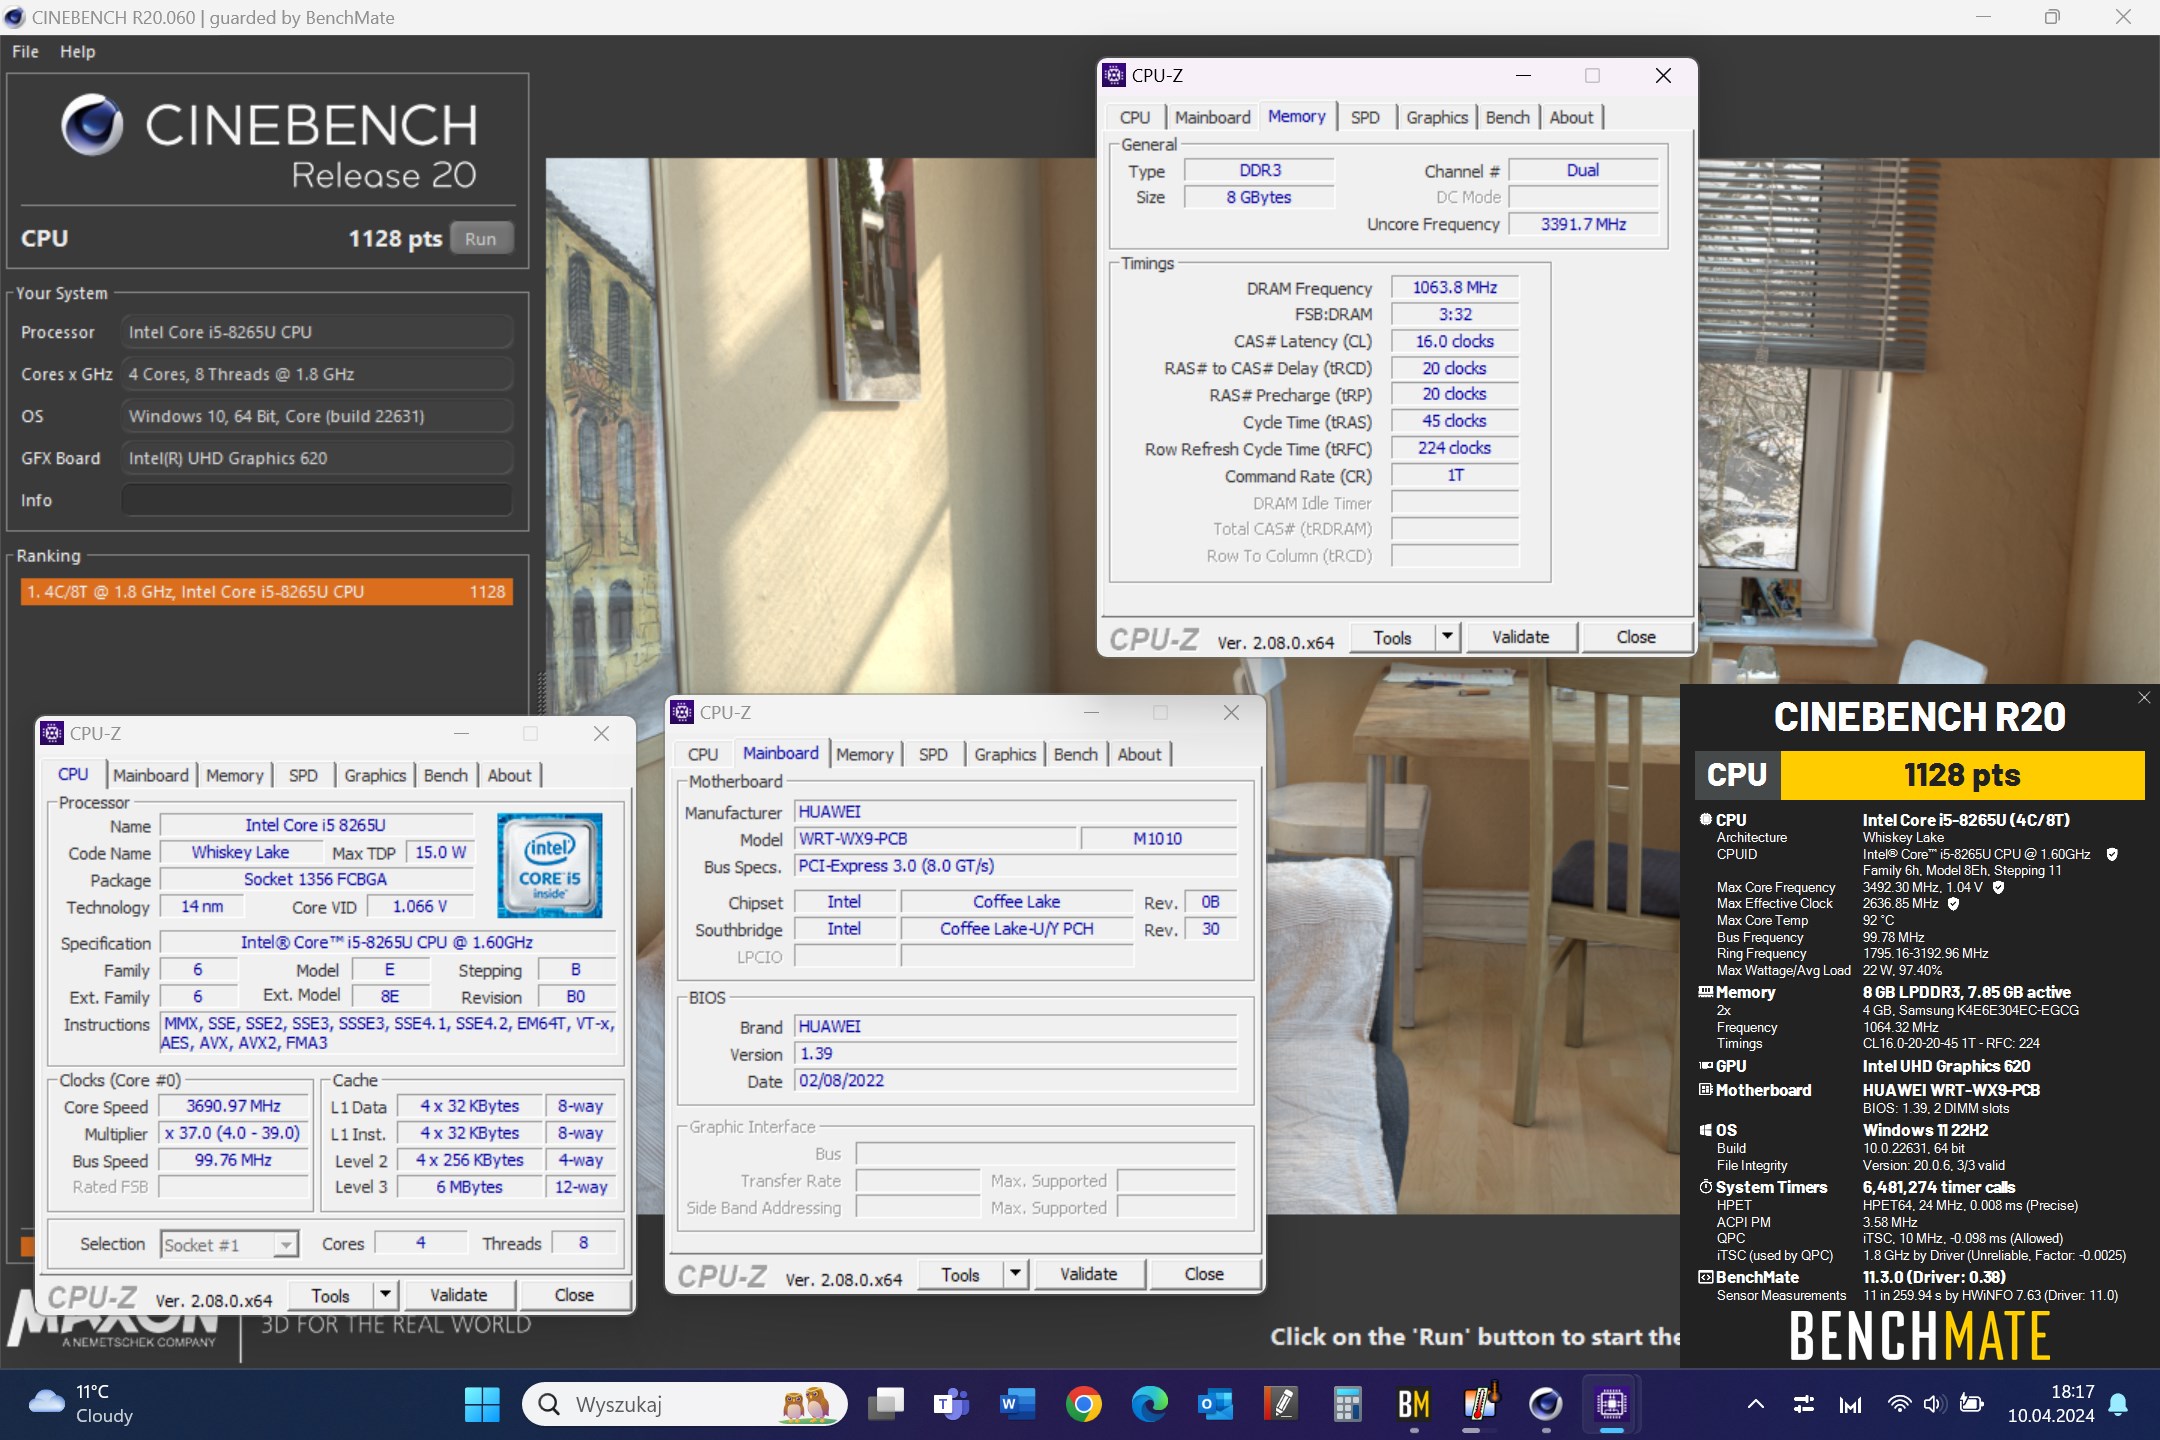Expand Tools dropdown arrow in CPU-Z Memory window
Screen dimensions: 2160x1440
(x=1447, y=637)
